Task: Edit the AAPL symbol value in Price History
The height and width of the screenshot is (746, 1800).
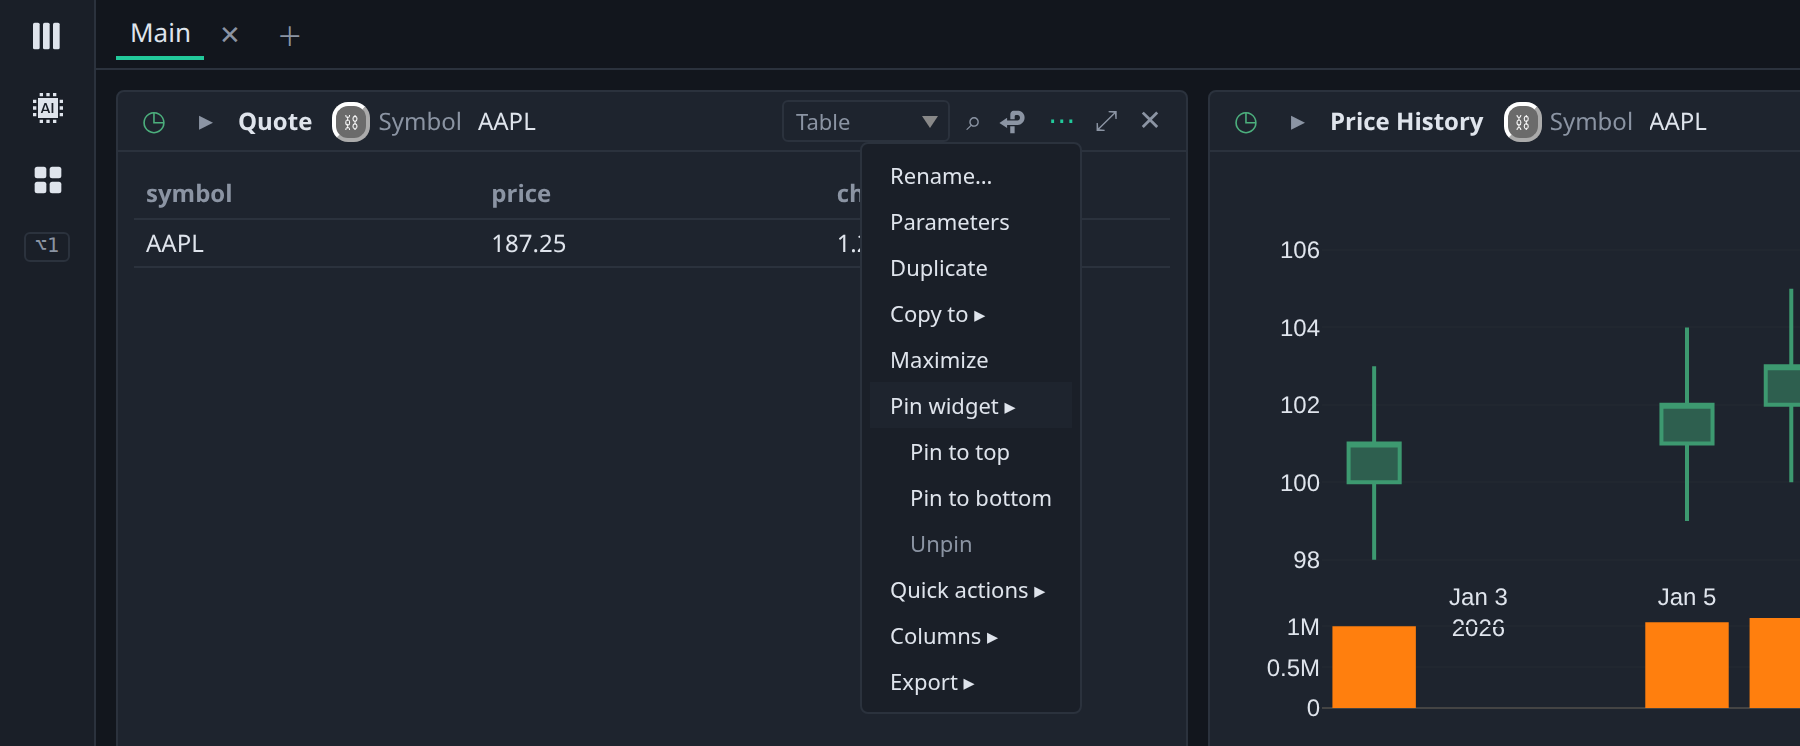Action: point(1677,122)
